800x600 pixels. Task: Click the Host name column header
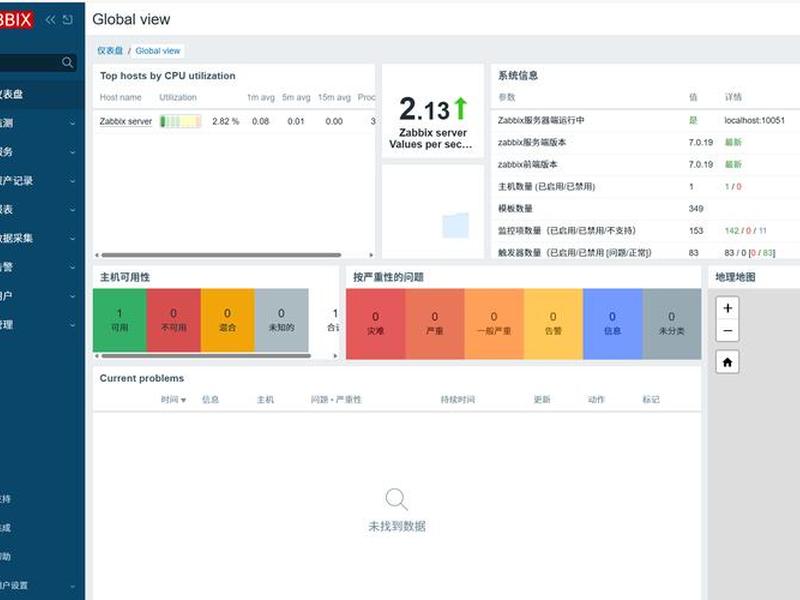coord(120,97)
